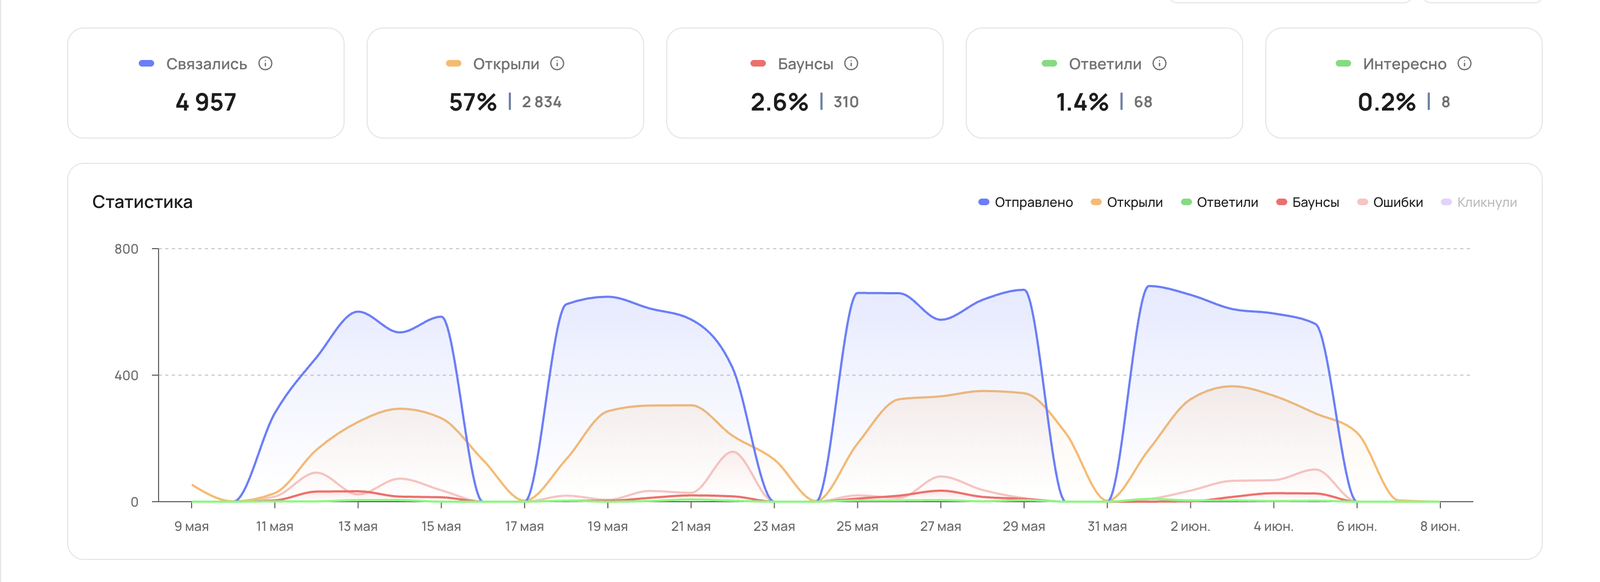Click info icon next to Открыли
The image size is (1600, 582).
click(x=557, y=63)
